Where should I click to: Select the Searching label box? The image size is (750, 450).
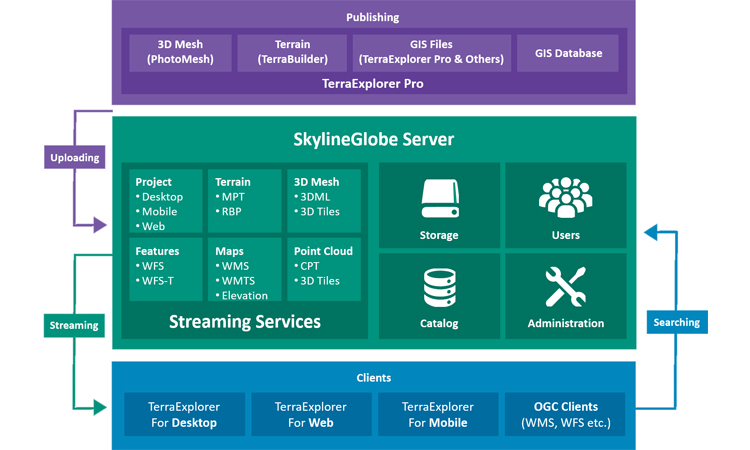677,322
